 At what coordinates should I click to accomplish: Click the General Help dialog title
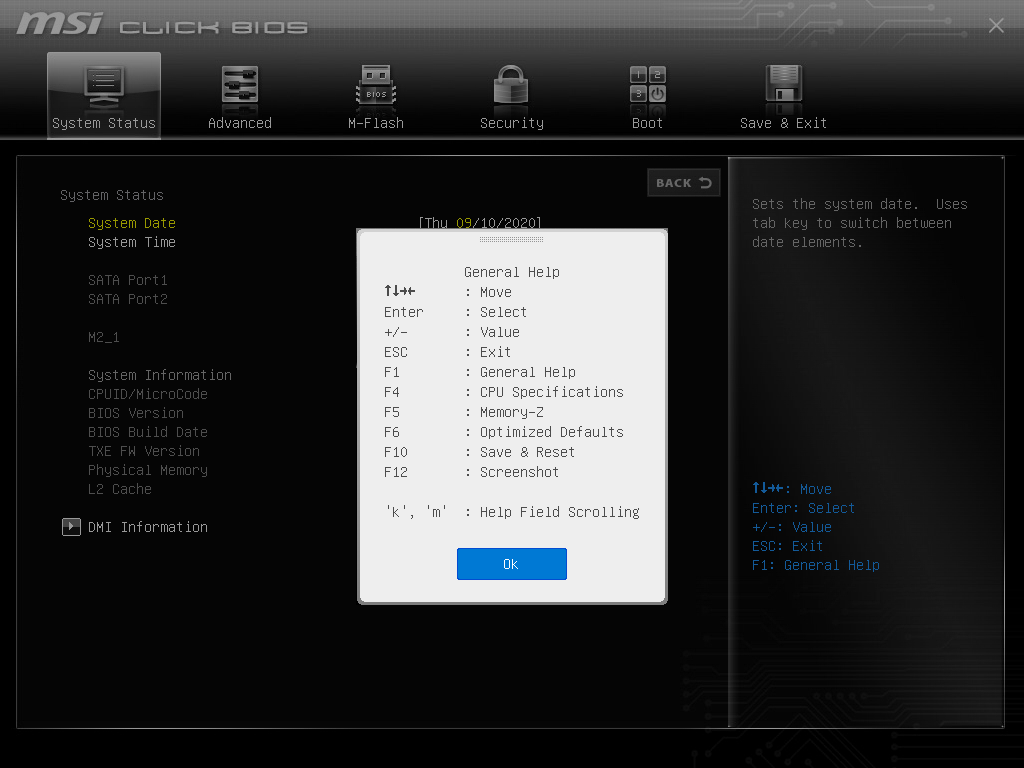[511, 272]
